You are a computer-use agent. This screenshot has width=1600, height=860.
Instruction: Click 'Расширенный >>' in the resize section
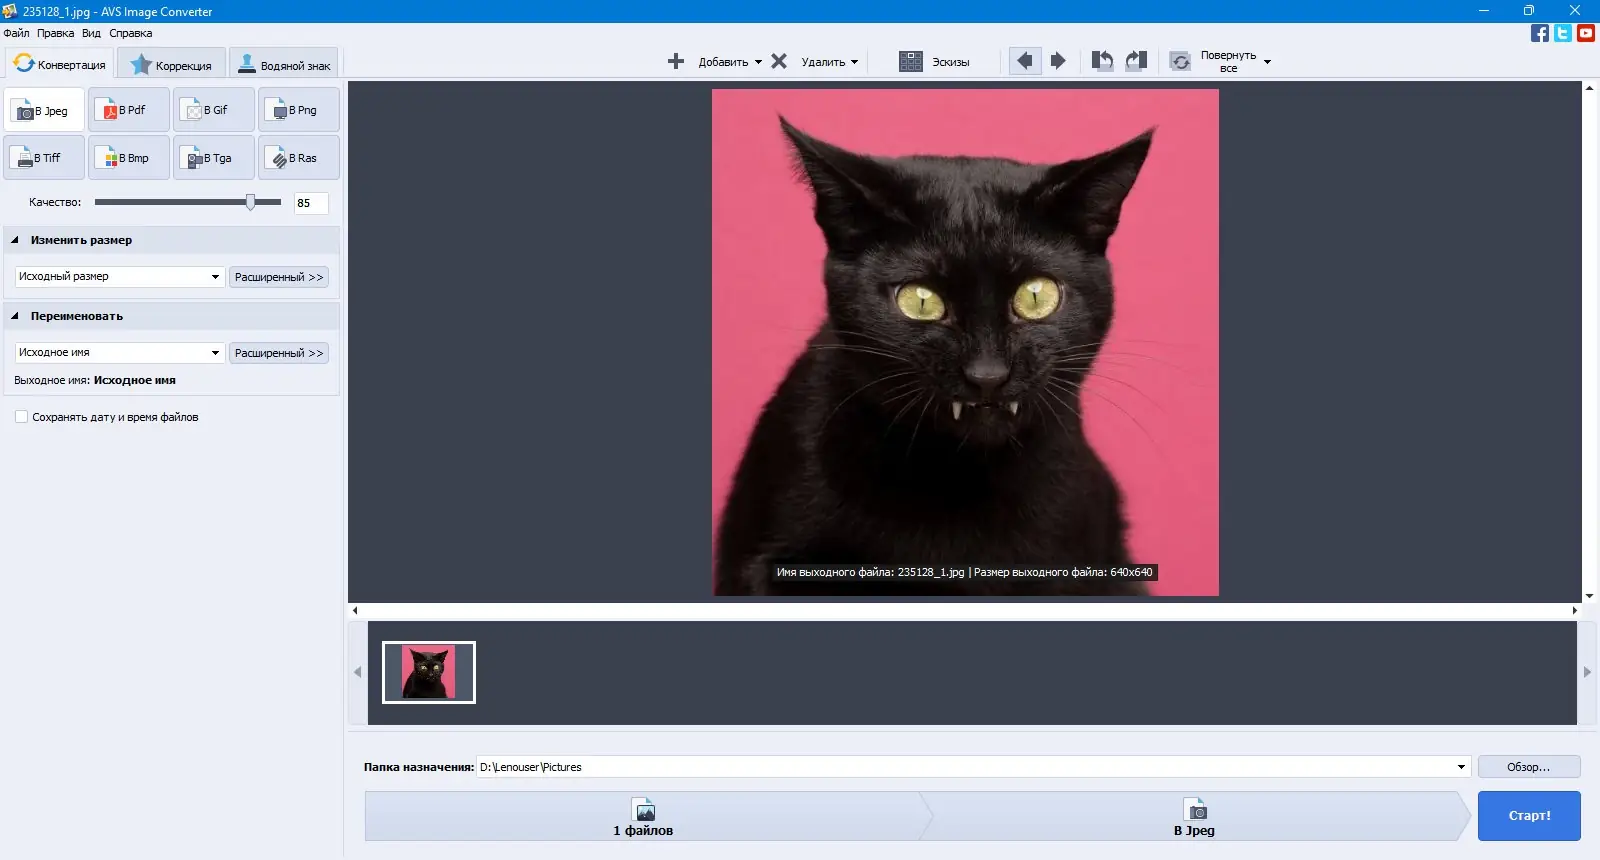pos(279,277)
